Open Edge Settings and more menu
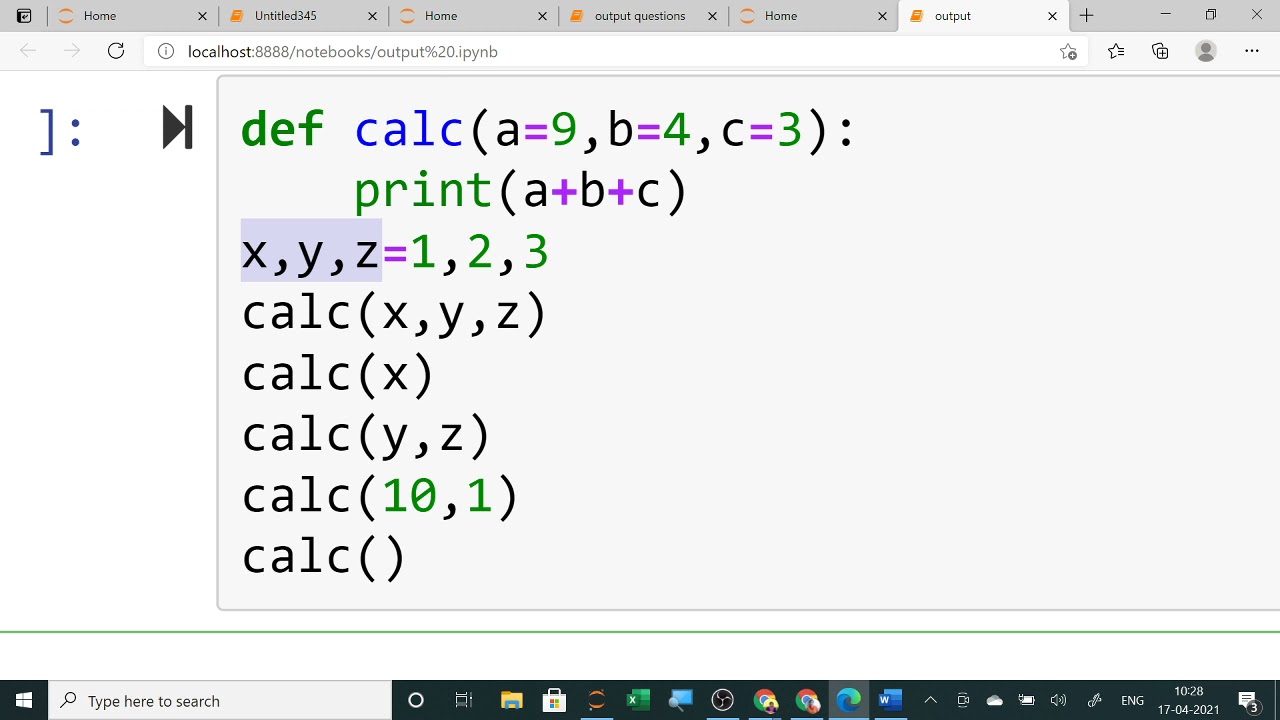The image size is (1280, 720). pyautogui.click(x=1252, y=51)
